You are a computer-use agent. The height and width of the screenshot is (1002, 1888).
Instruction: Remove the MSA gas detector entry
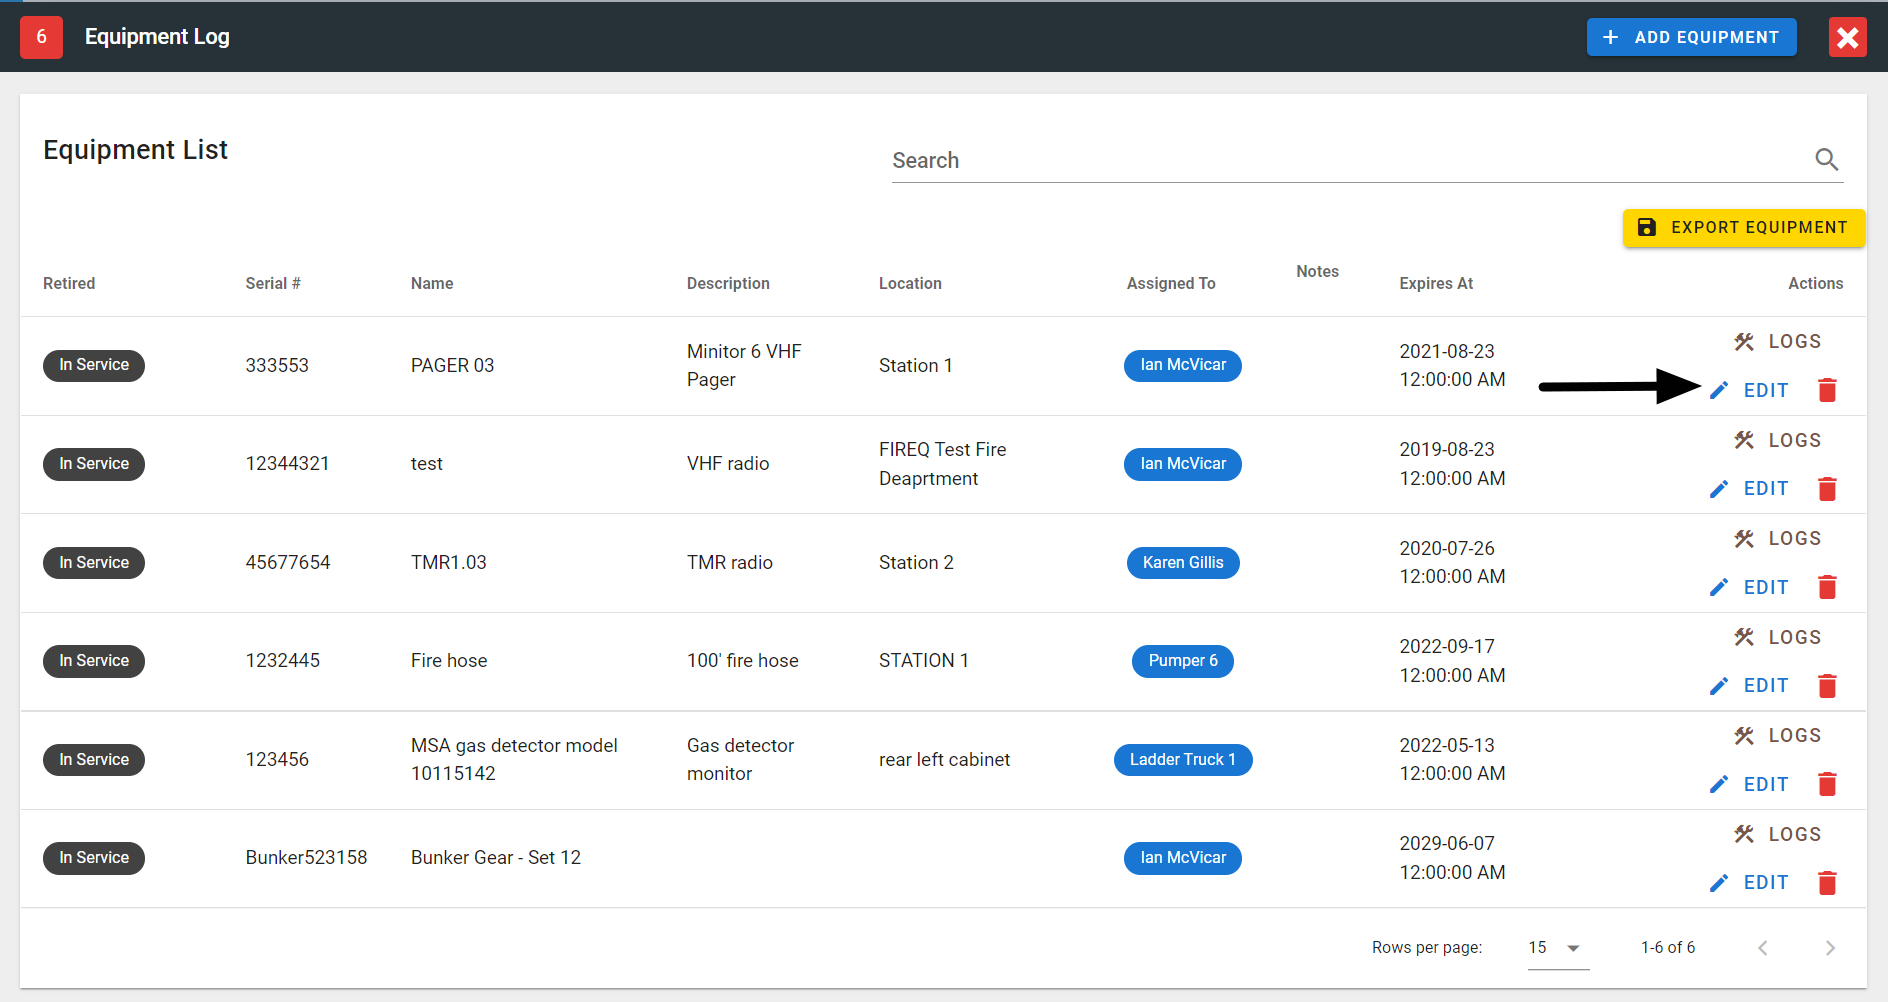click(1827, 784)
